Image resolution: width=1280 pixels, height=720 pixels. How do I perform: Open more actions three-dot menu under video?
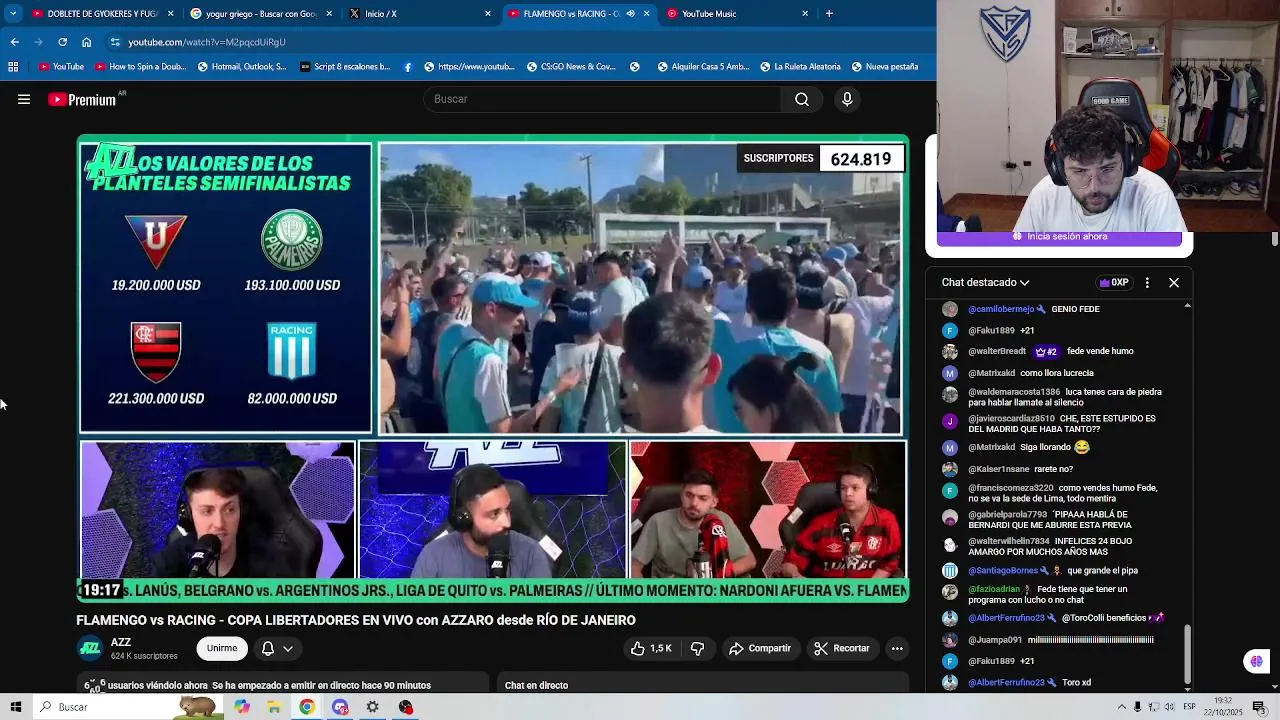[x=897, y=648]
